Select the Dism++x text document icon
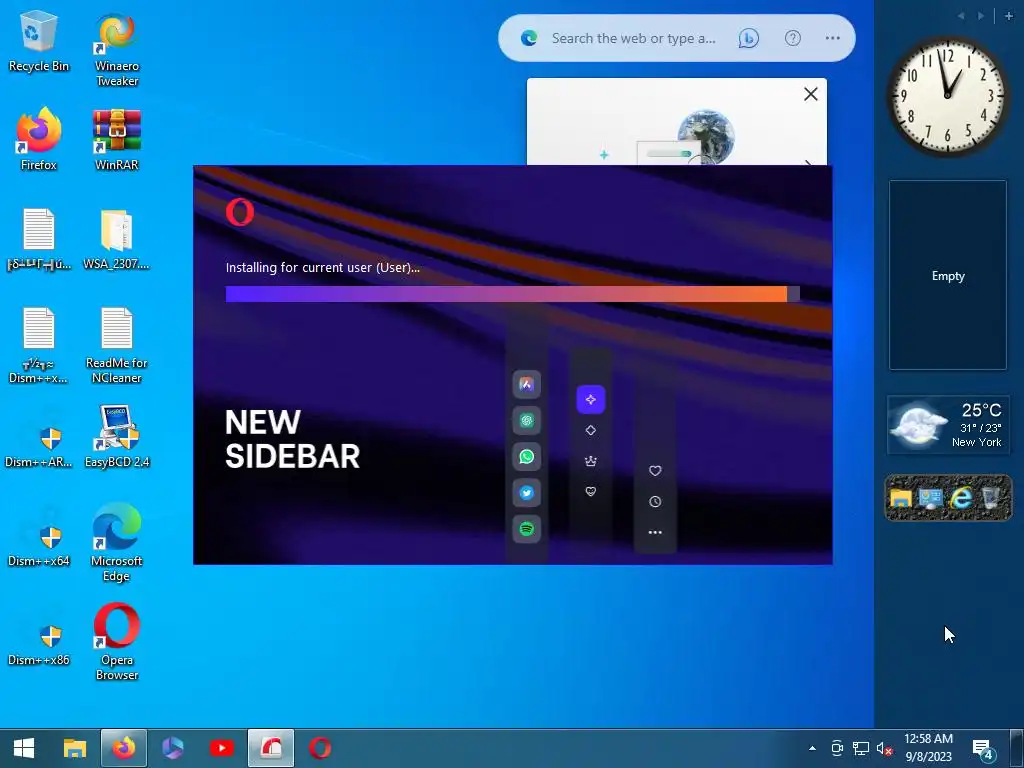 tap(38, 345)
